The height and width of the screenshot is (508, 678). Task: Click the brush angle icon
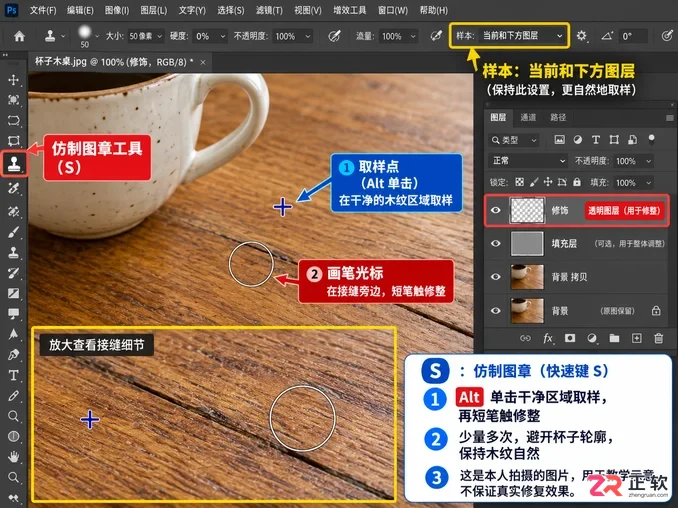(607, 35)
